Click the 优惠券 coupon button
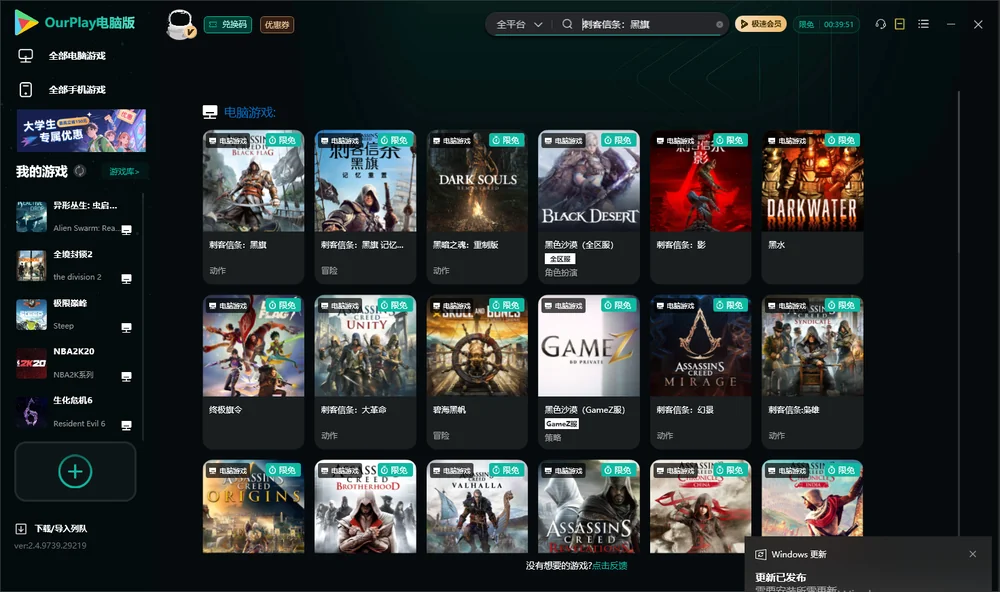 [277, 24]
